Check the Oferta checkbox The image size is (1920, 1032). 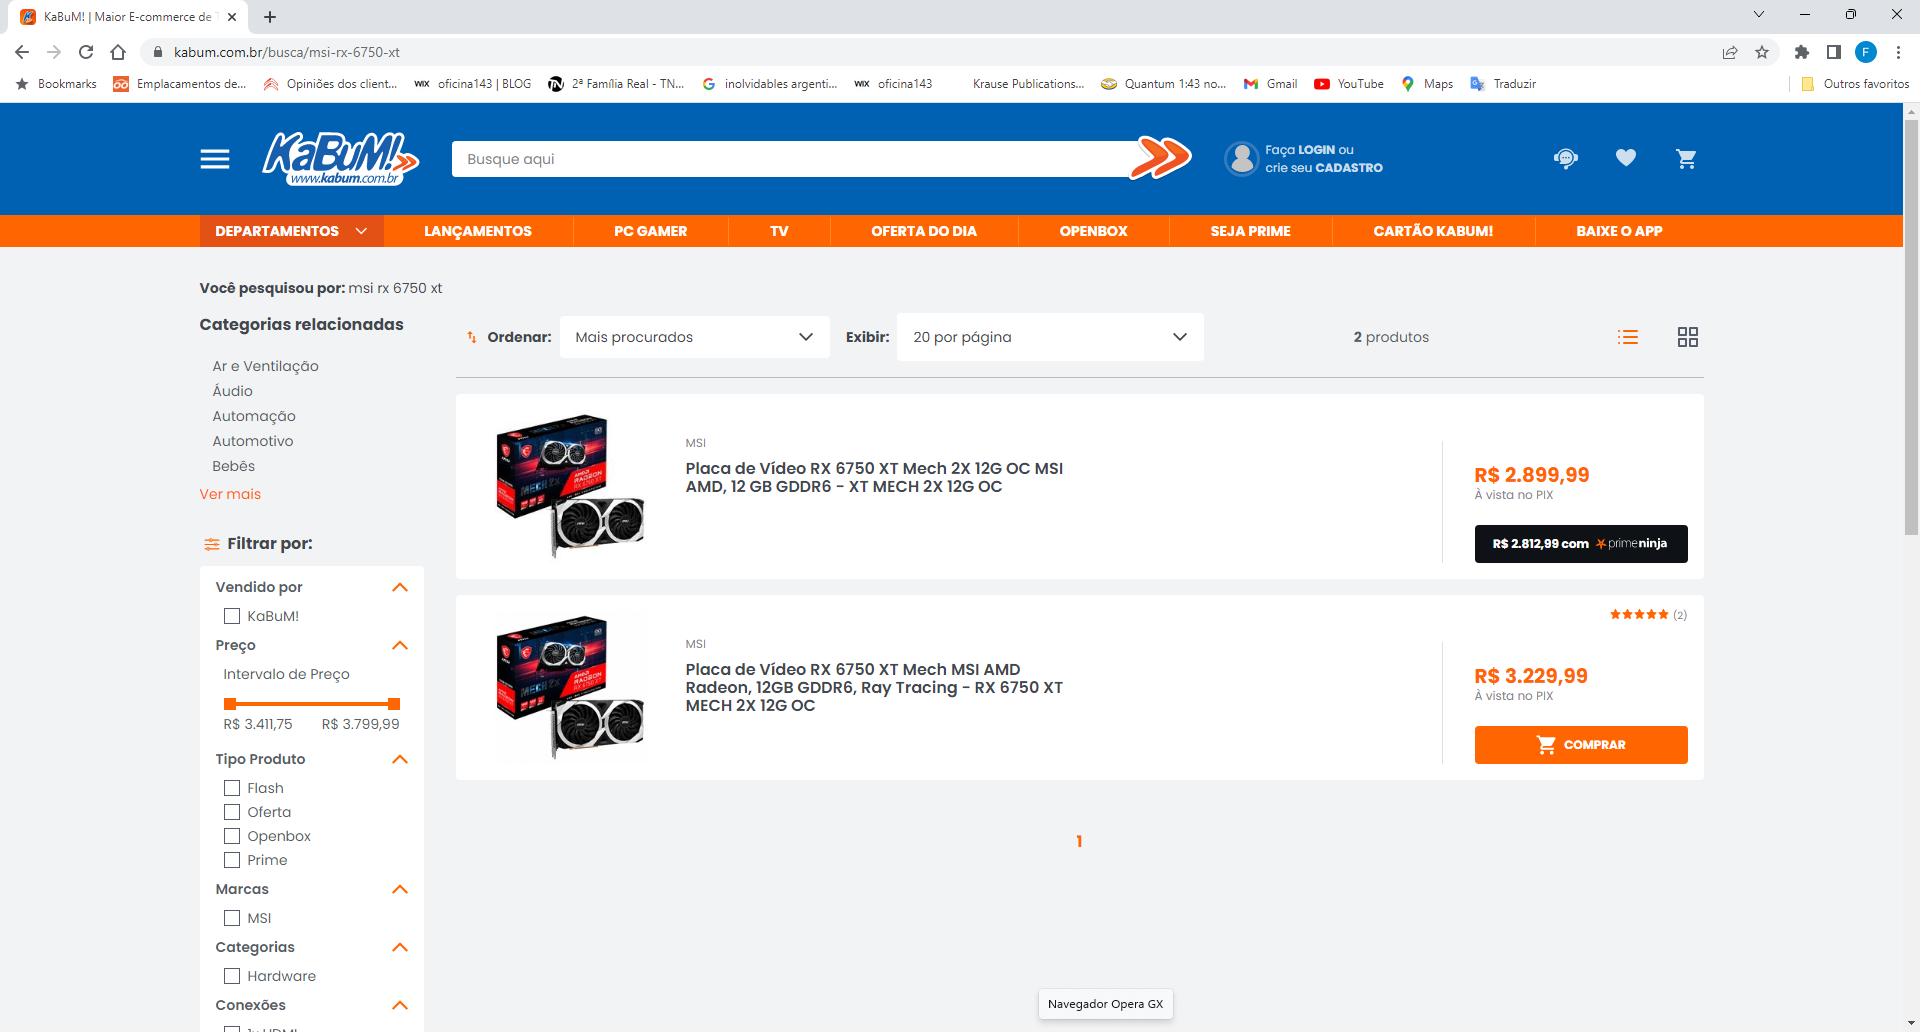click(x=232, y=812)
